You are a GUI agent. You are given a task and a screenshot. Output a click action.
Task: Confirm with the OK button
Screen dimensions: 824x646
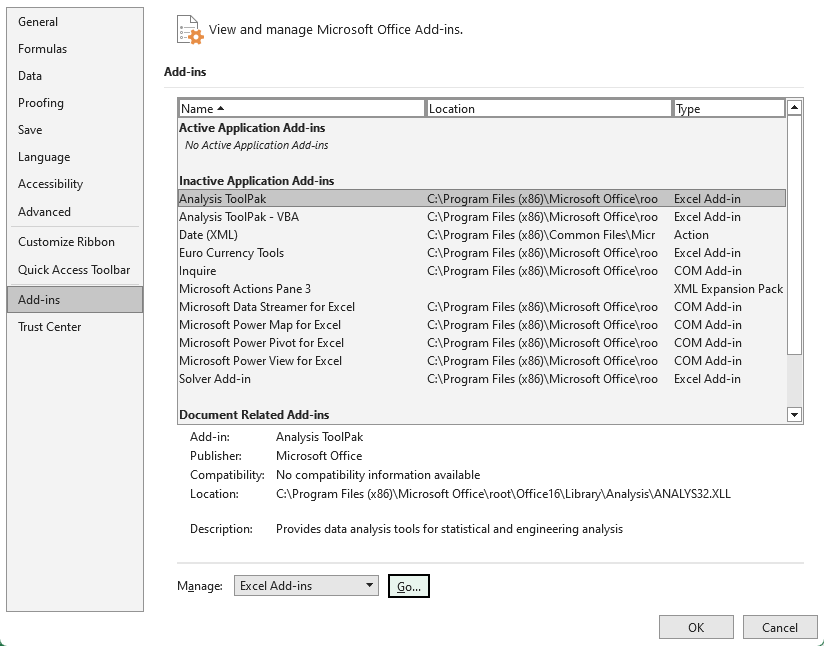click(696, 628)
